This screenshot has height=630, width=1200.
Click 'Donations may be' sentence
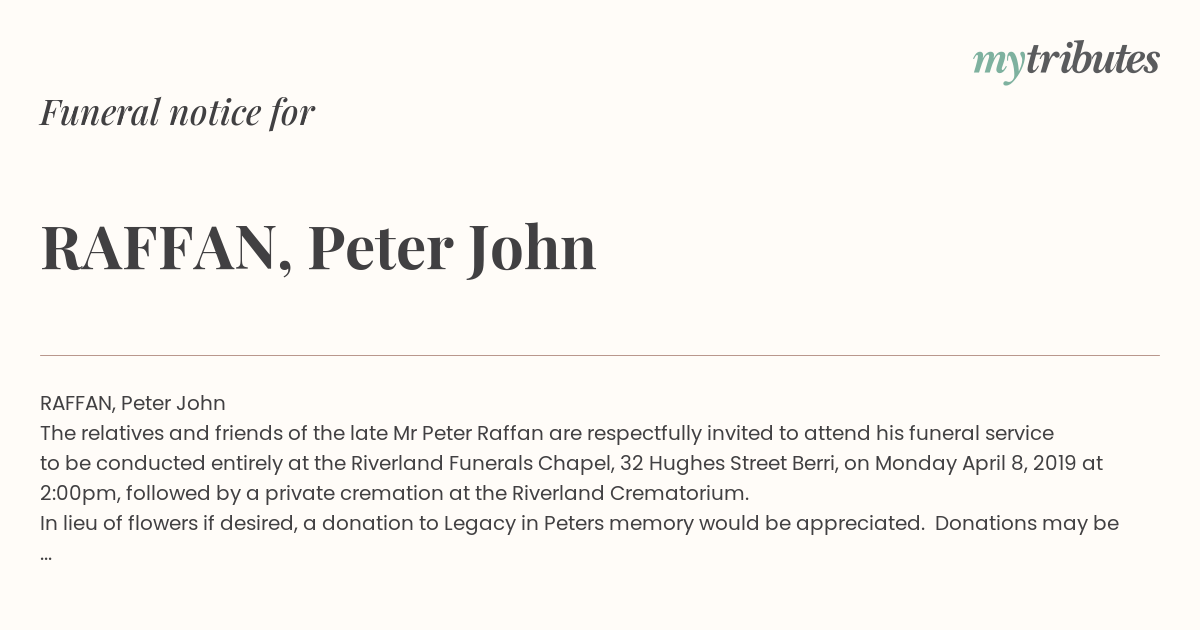(x=1027, y=523)
